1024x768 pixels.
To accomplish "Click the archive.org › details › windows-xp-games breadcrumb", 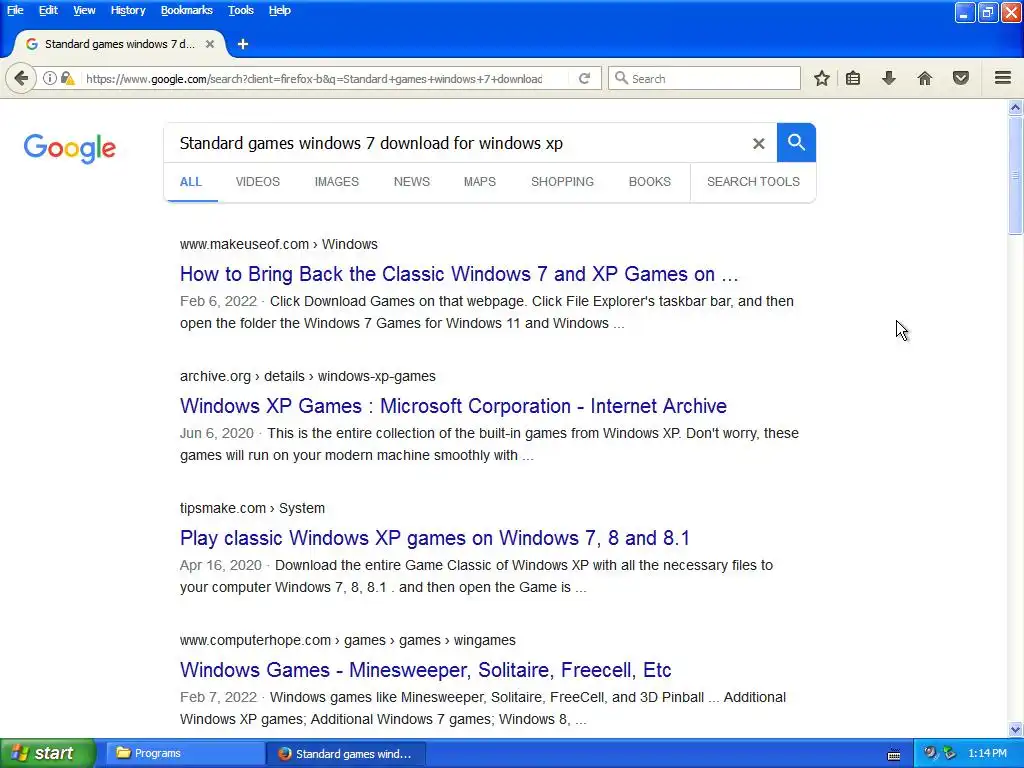I will pyautogui.click(x=308, y=376).
